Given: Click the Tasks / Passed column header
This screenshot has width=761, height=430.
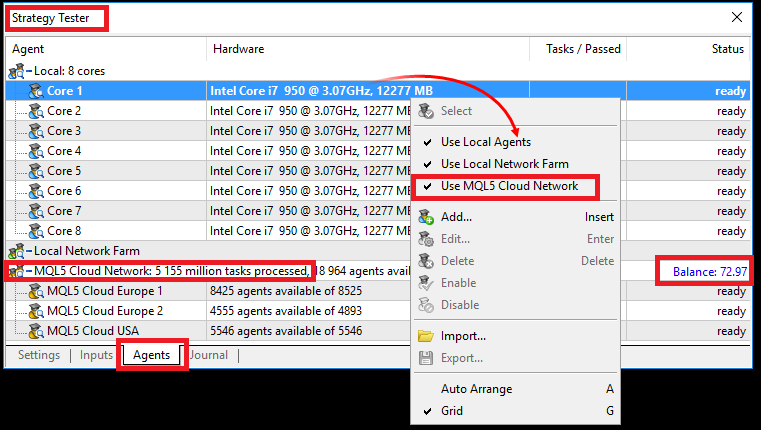Looking at the screenshot, I should tap(578, 49).
